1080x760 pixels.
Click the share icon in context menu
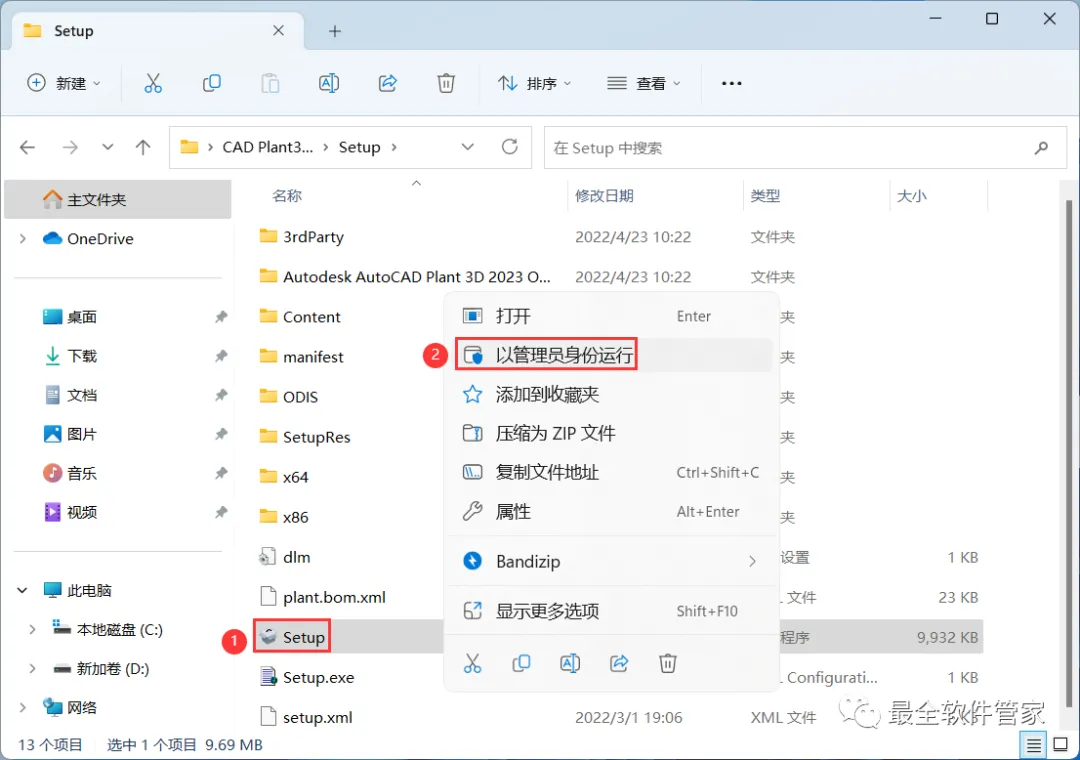619,664
